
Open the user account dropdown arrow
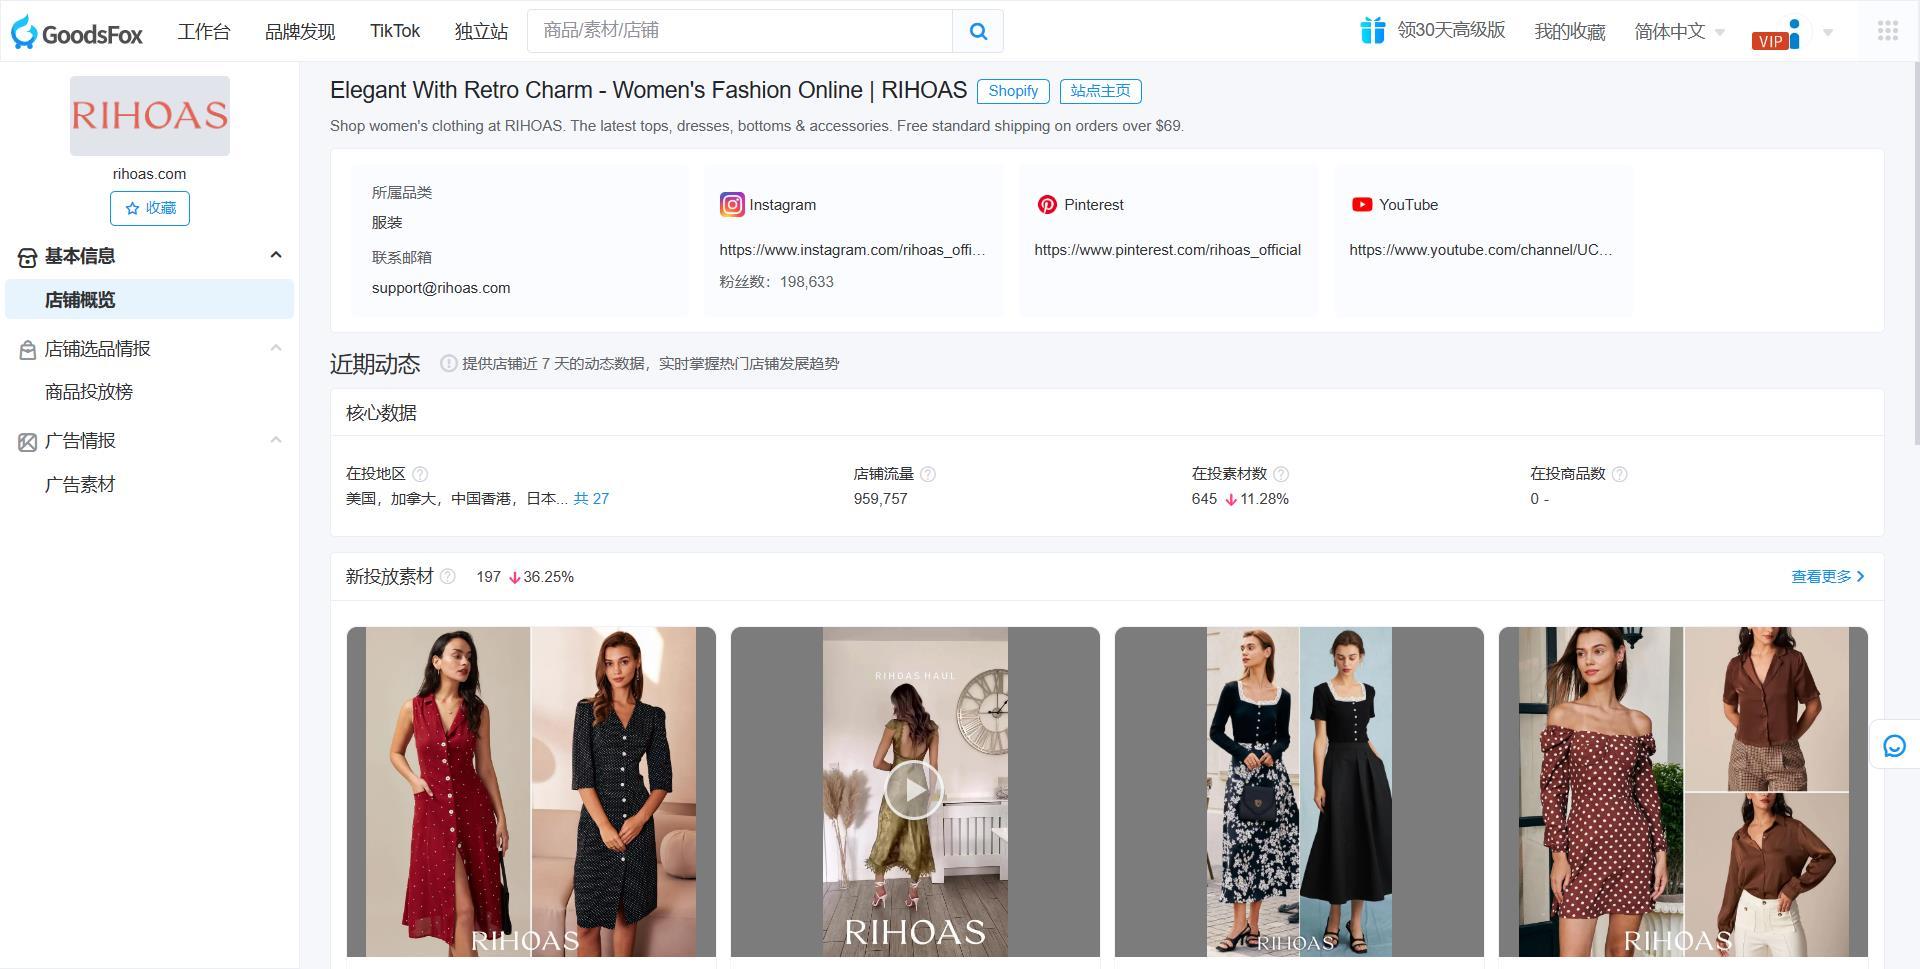1828,31
